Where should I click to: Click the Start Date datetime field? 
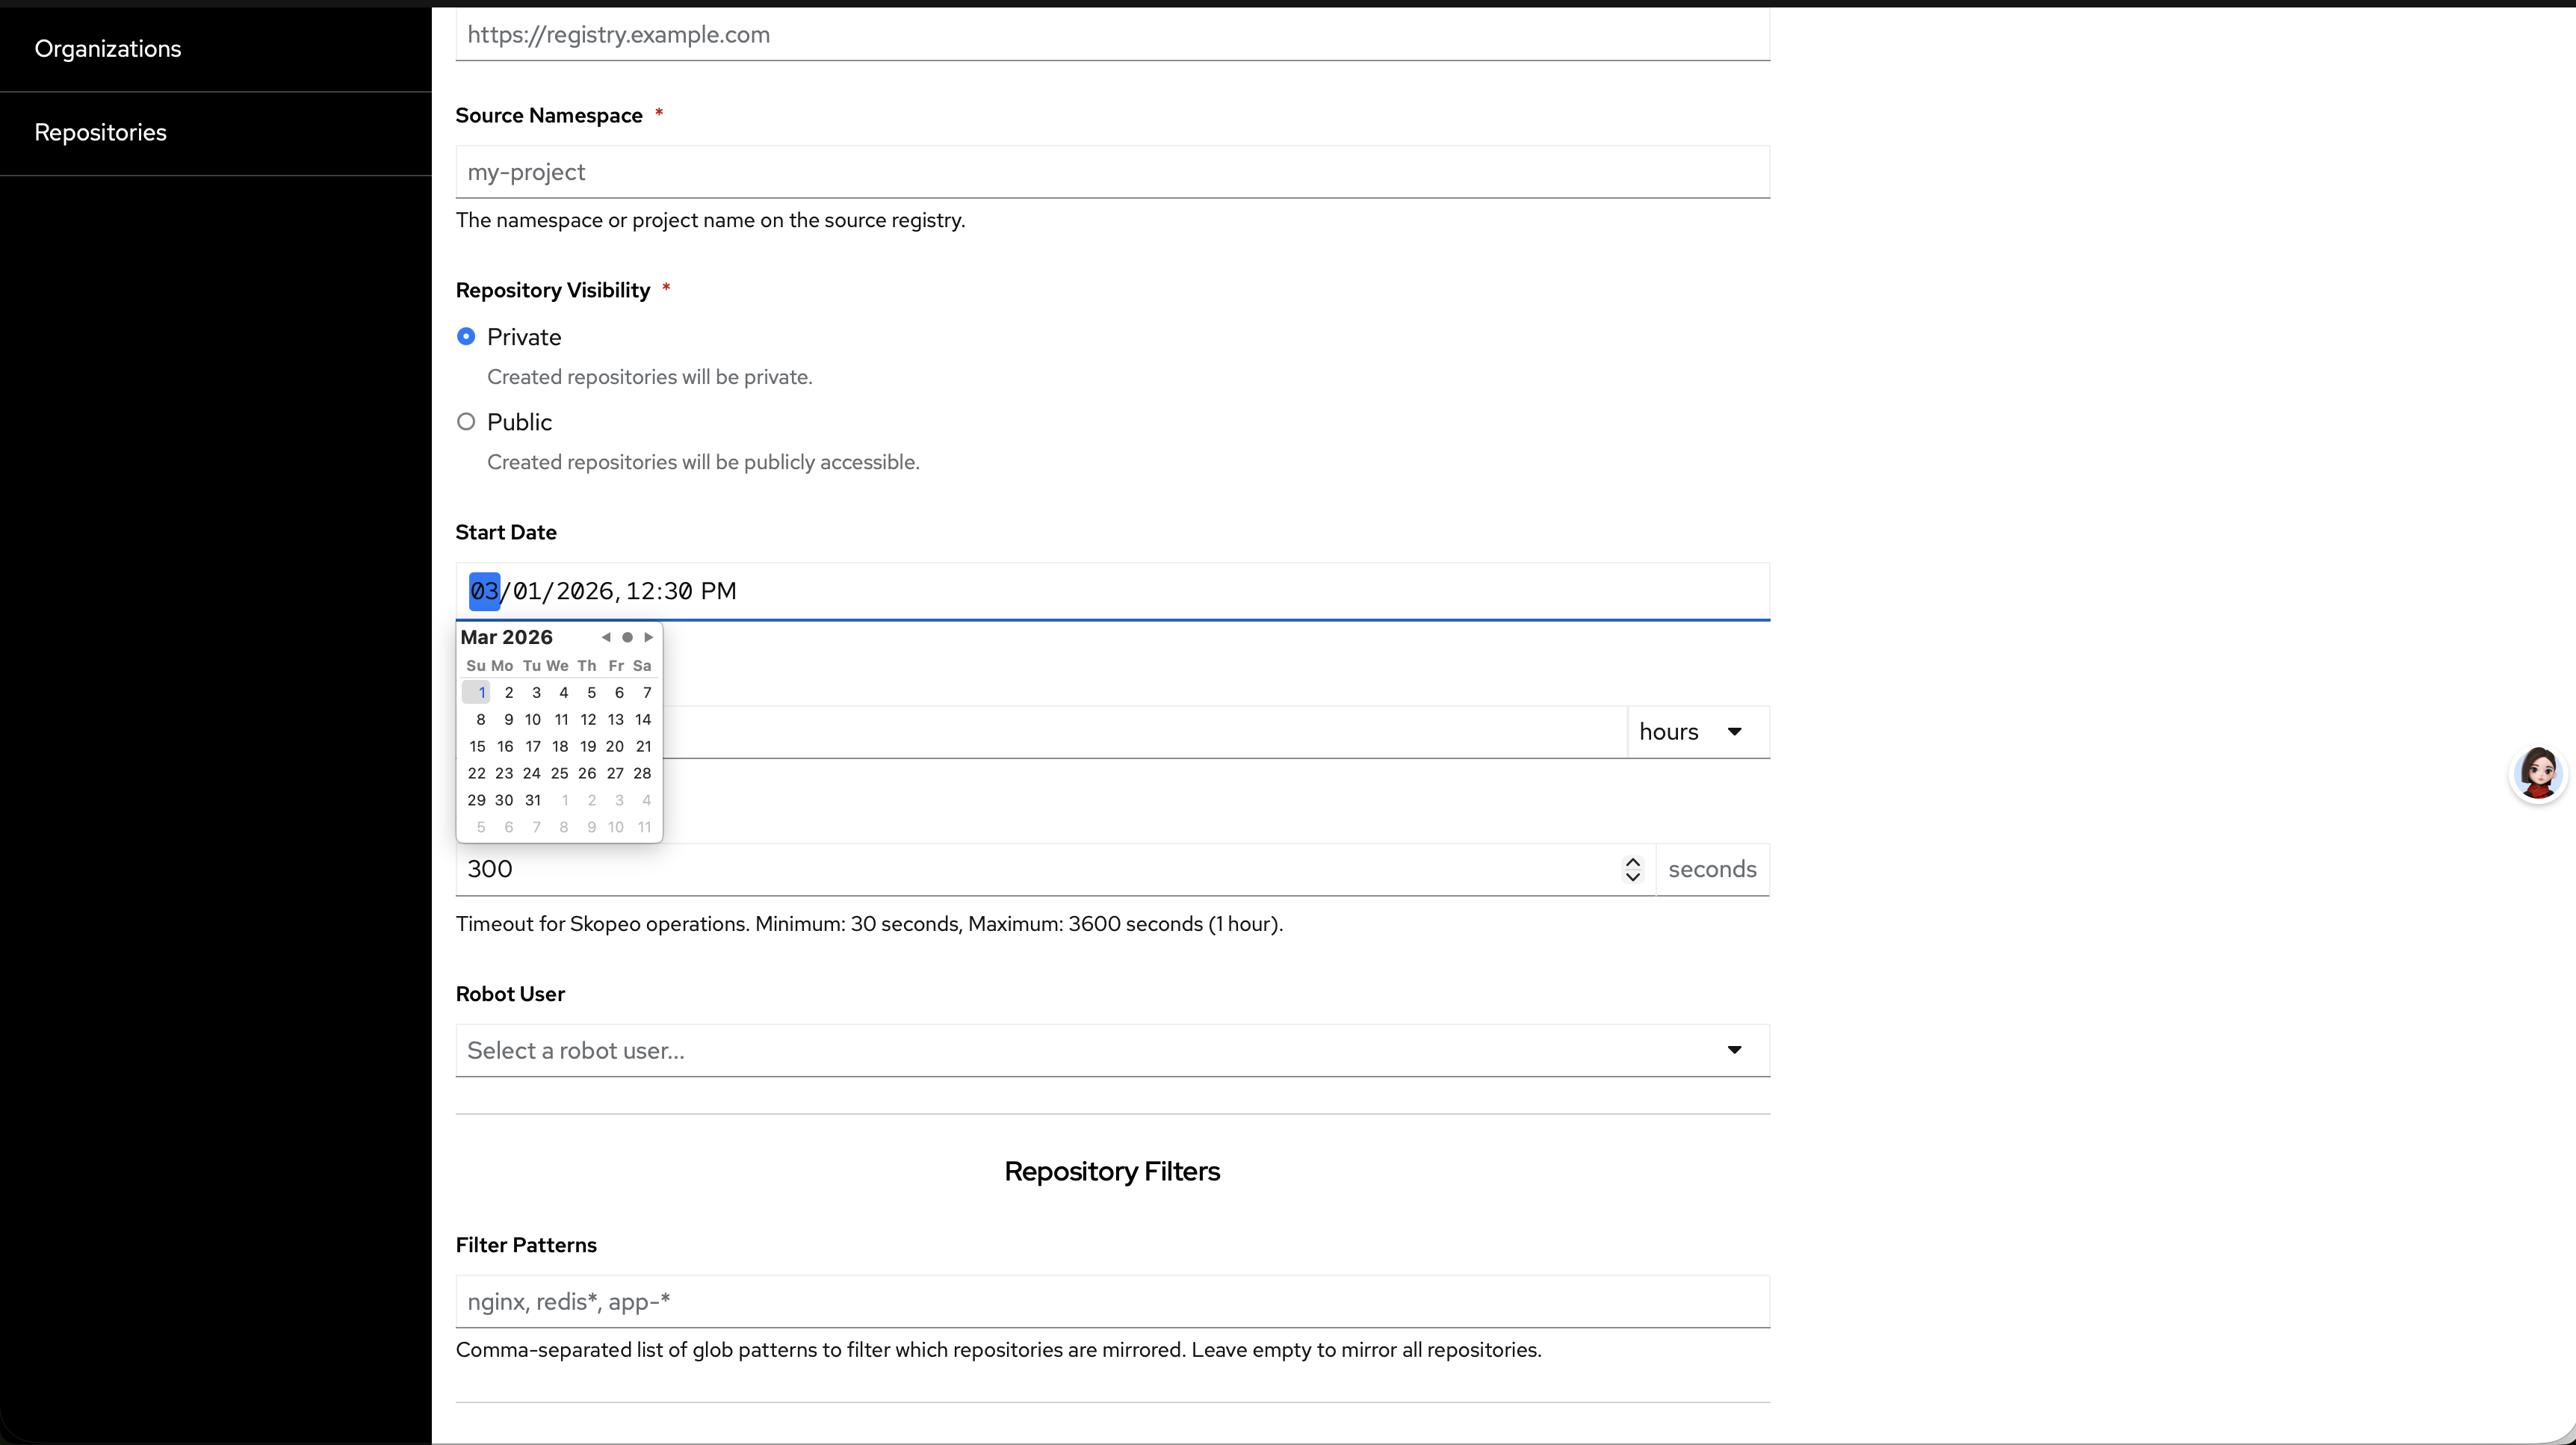[1112, 591]
